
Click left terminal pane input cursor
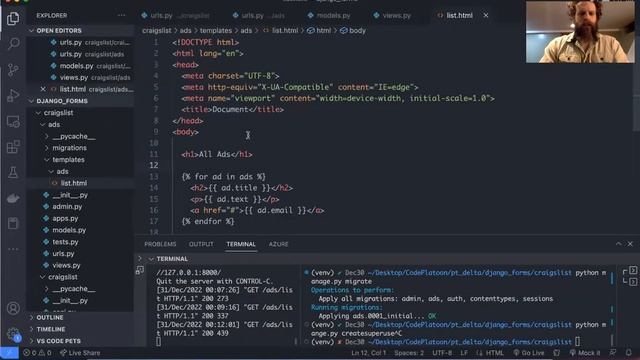click(159, 342)
